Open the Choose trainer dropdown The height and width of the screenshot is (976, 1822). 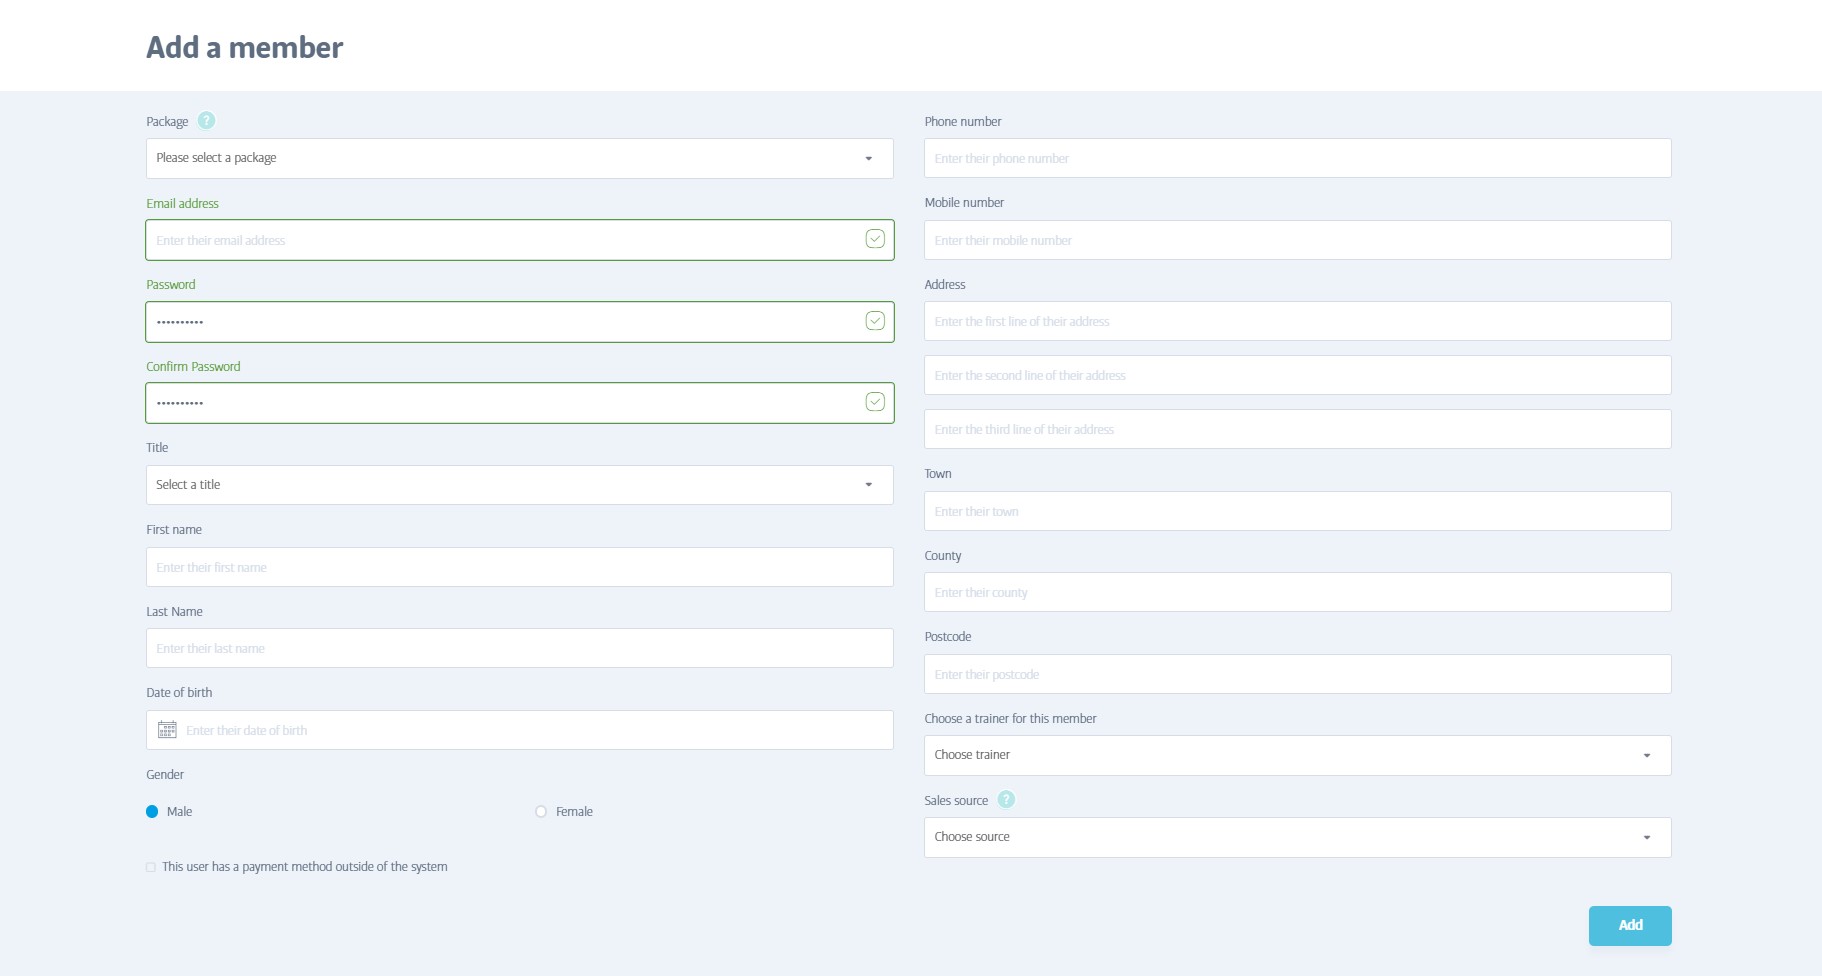[x=1297, y=755]
